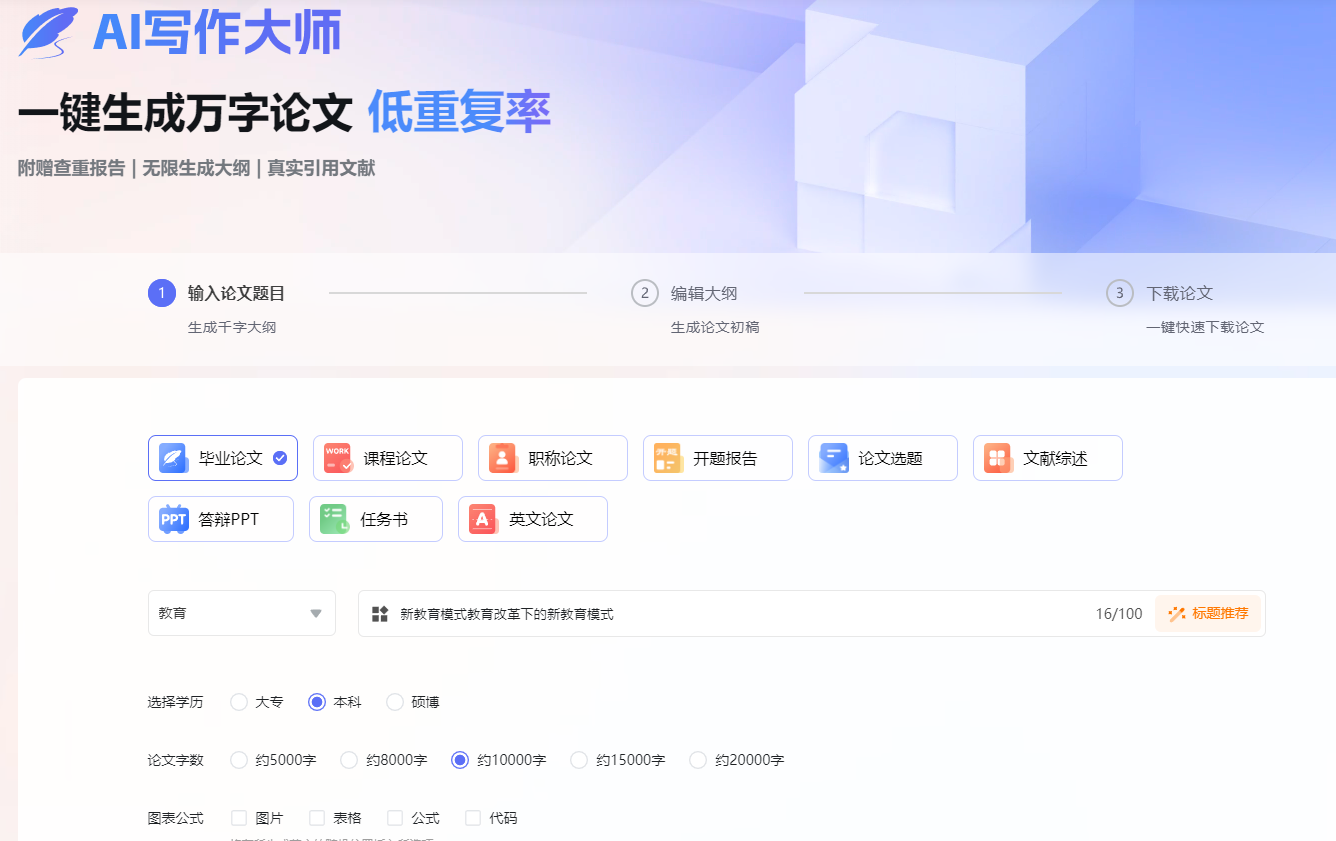This screenshot has height=841, width=1336.
Task: Switch to 文献综述 type
Action: tap(1048, 458)
